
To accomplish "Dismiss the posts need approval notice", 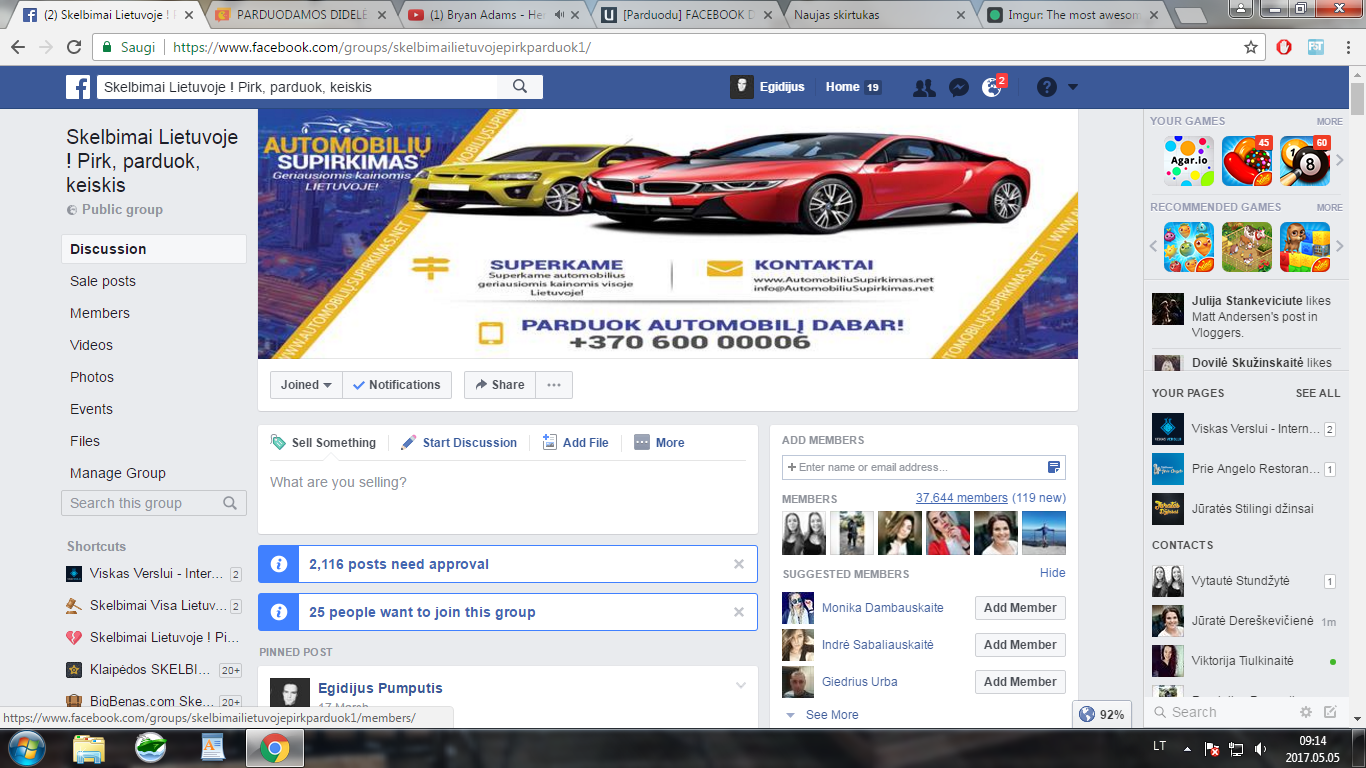I will point(739,564).
